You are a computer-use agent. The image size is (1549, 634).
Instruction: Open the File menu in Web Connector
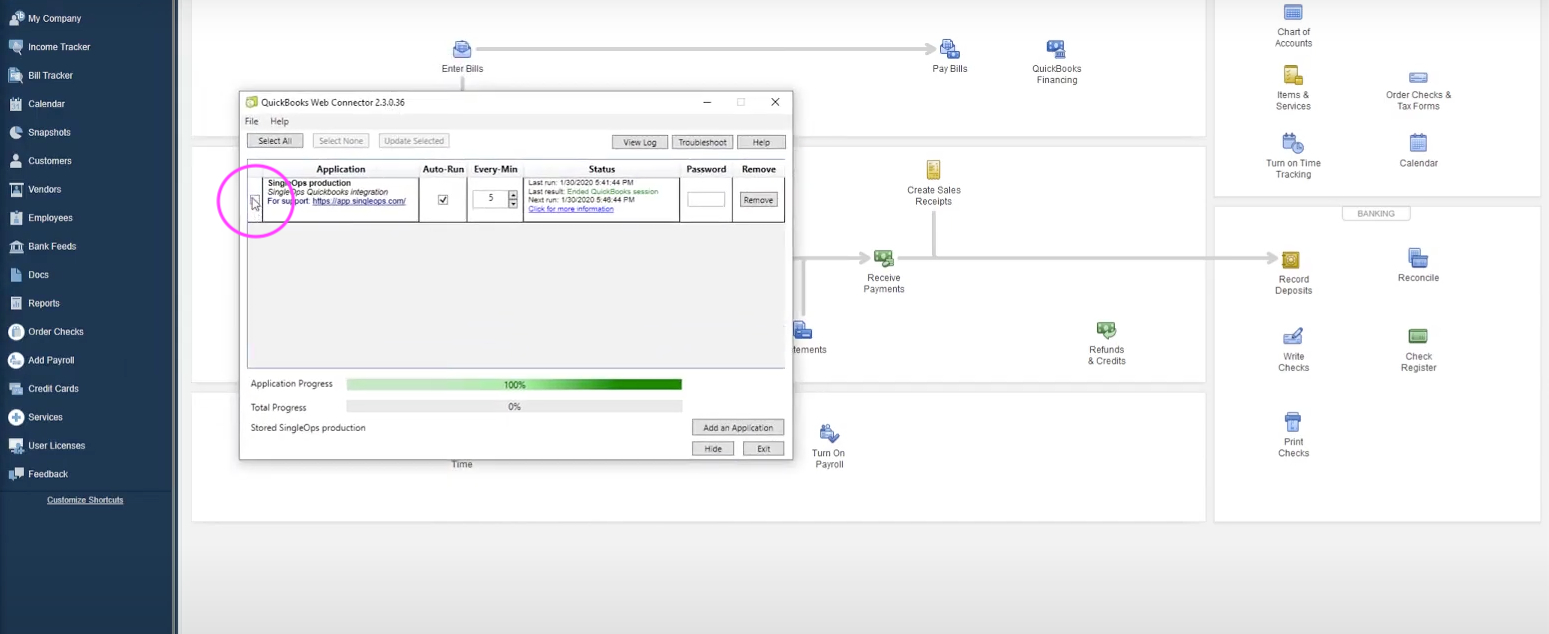pyautogui.click(x=252, y=121)
